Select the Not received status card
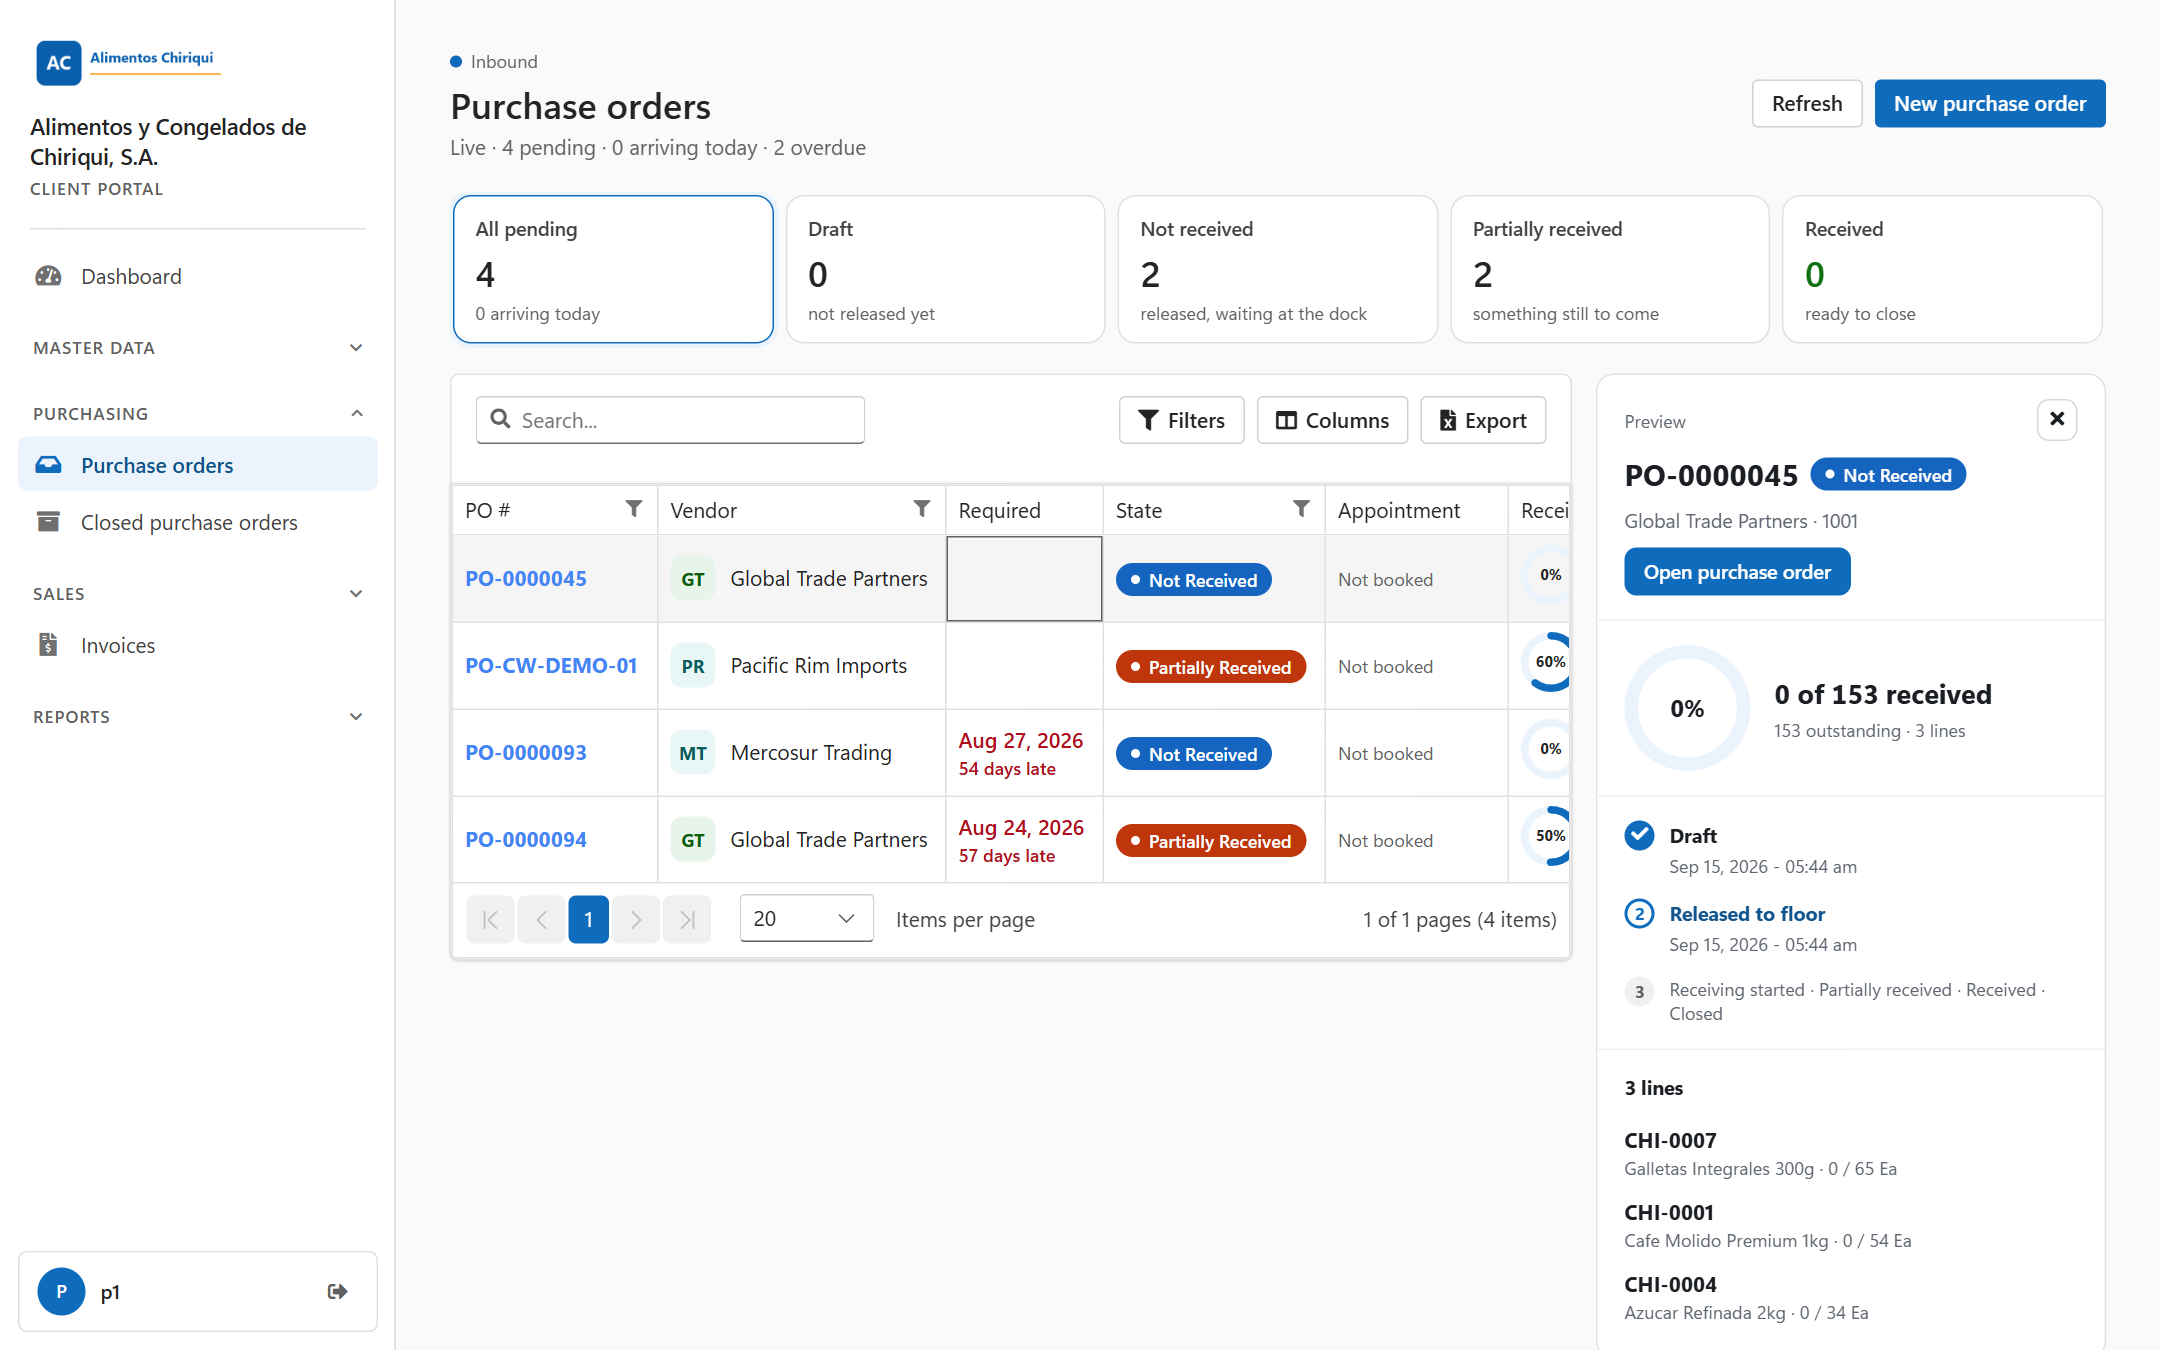This screenshot has height=1350, width=2160. 1277,269
